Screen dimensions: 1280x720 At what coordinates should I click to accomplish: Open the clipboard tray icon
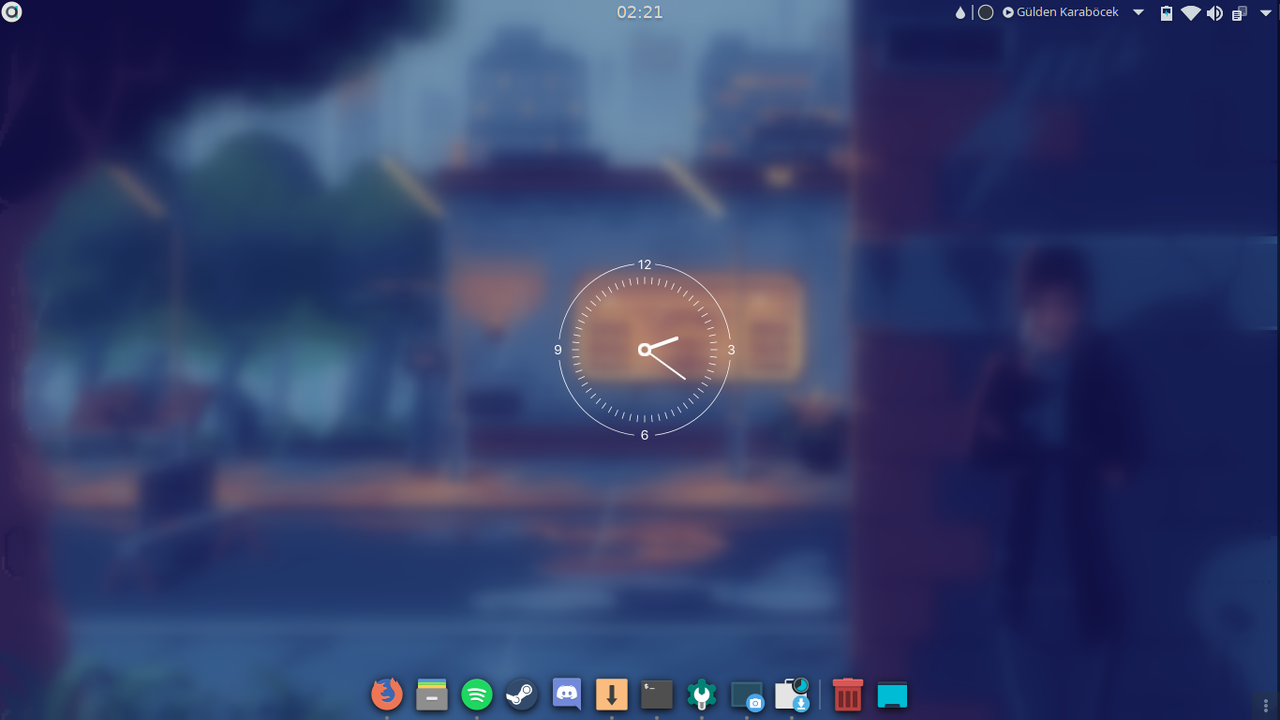(1239, 13)
